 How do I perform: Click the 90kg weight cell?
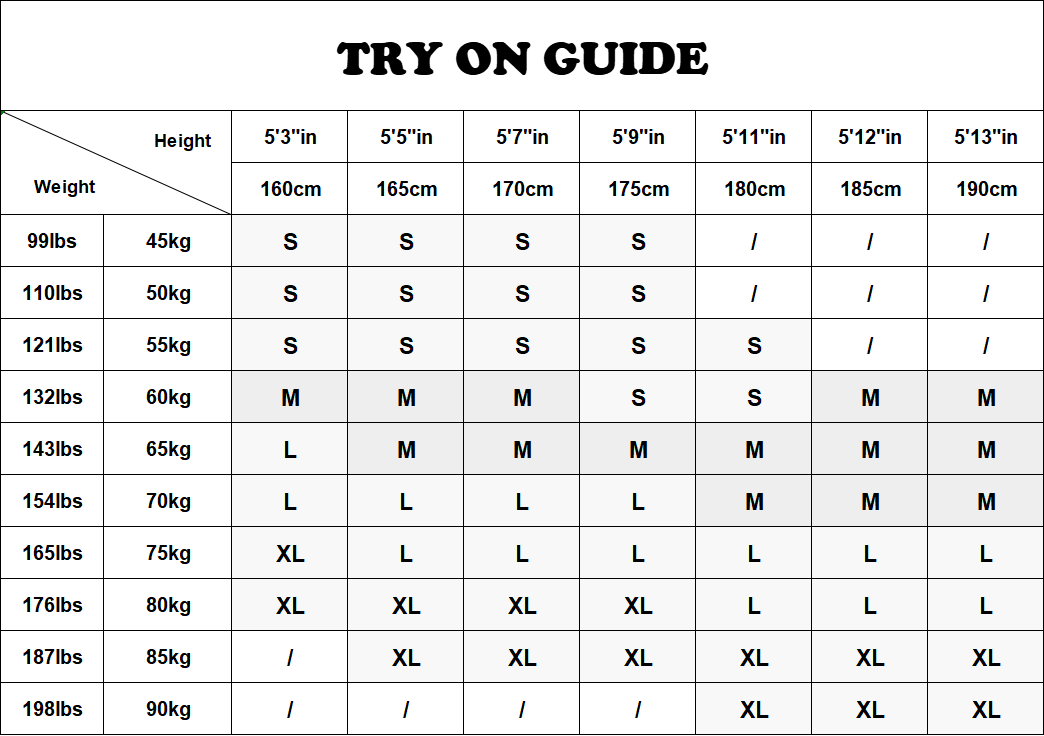pos(168,709)
